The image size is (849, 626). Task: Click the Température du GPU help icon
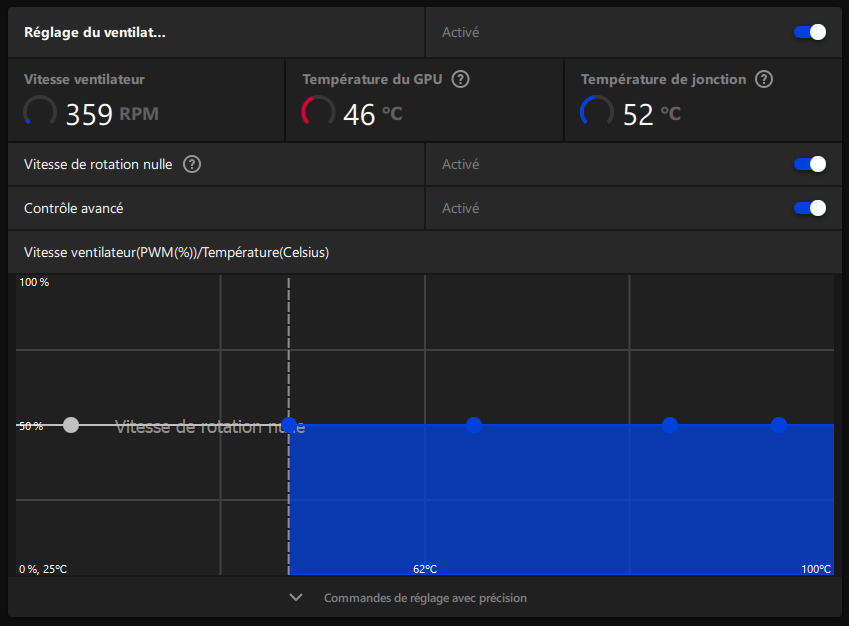click(x=460, y=79)
